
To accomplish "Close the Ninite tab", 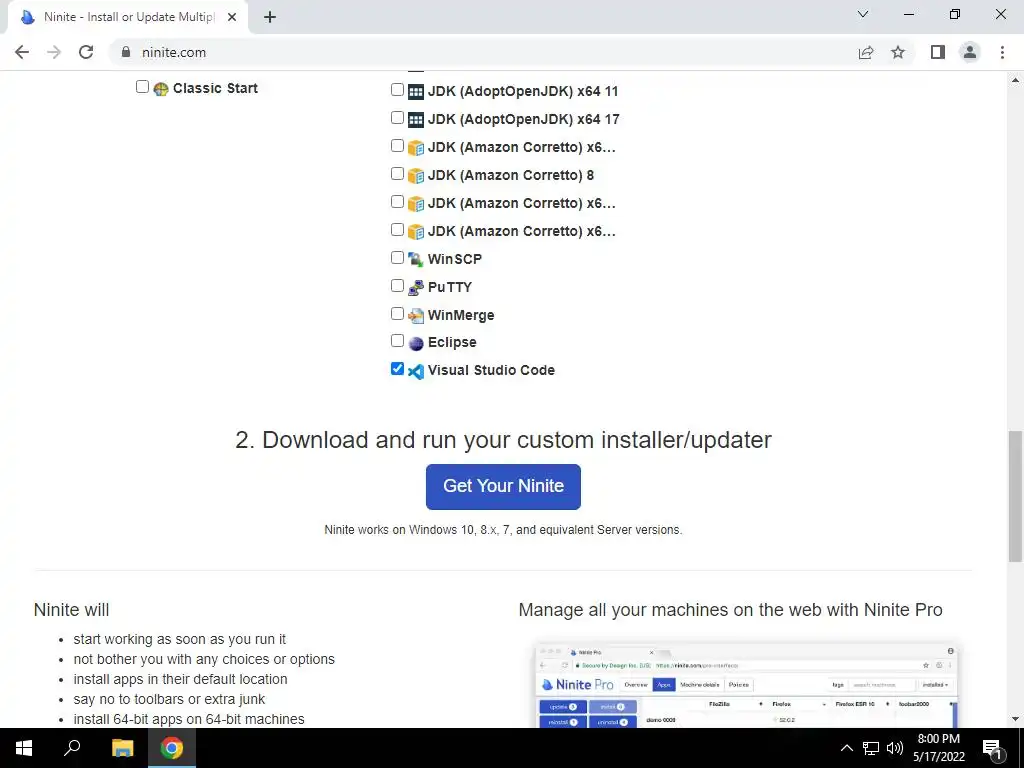I will [x=232, y=18].
